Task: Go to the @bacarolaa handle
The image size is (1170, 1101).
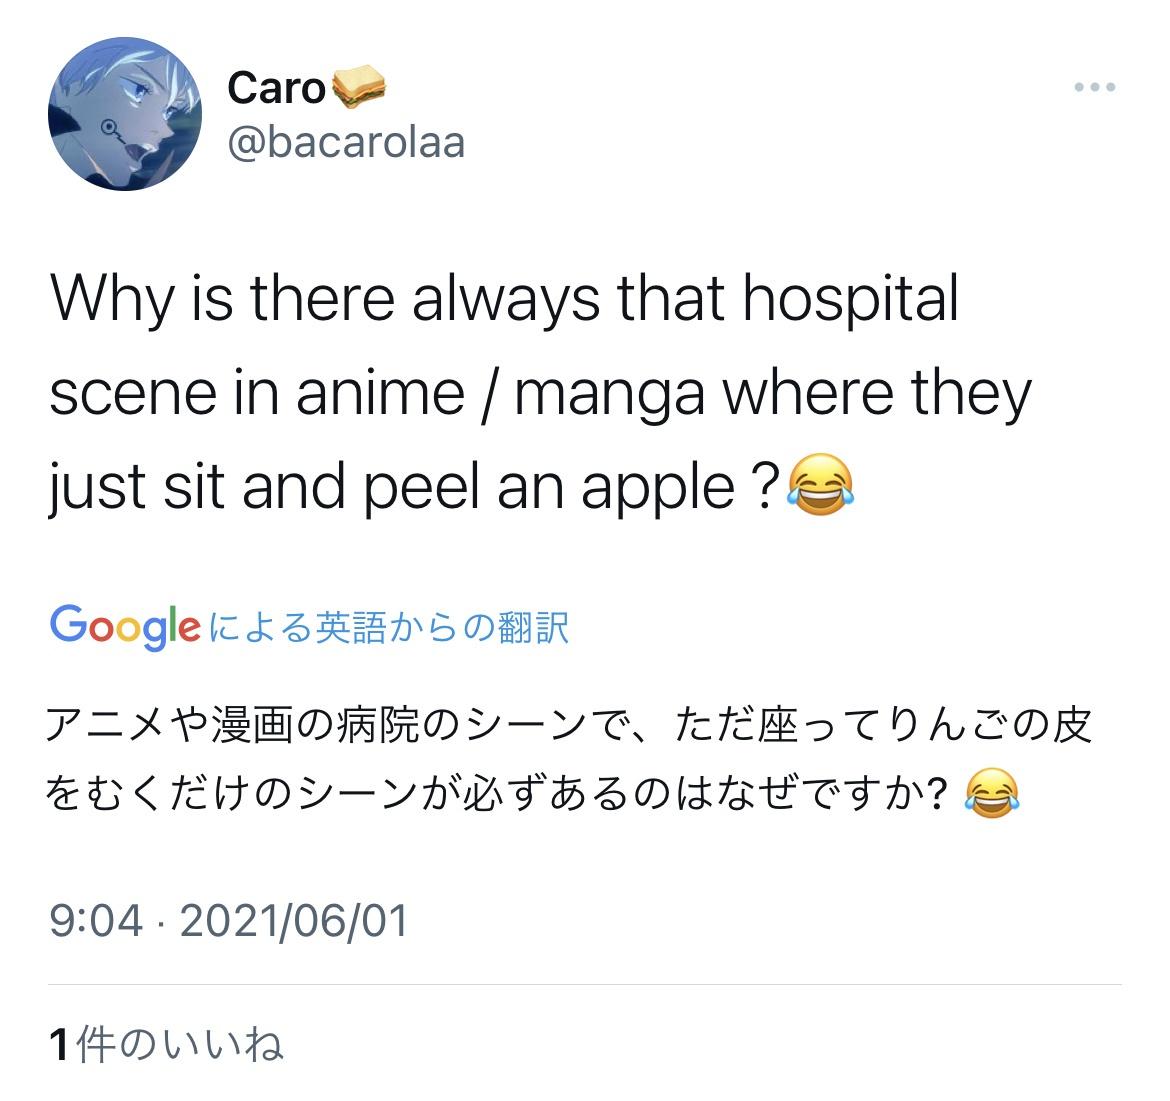Action: coord(346,142)
